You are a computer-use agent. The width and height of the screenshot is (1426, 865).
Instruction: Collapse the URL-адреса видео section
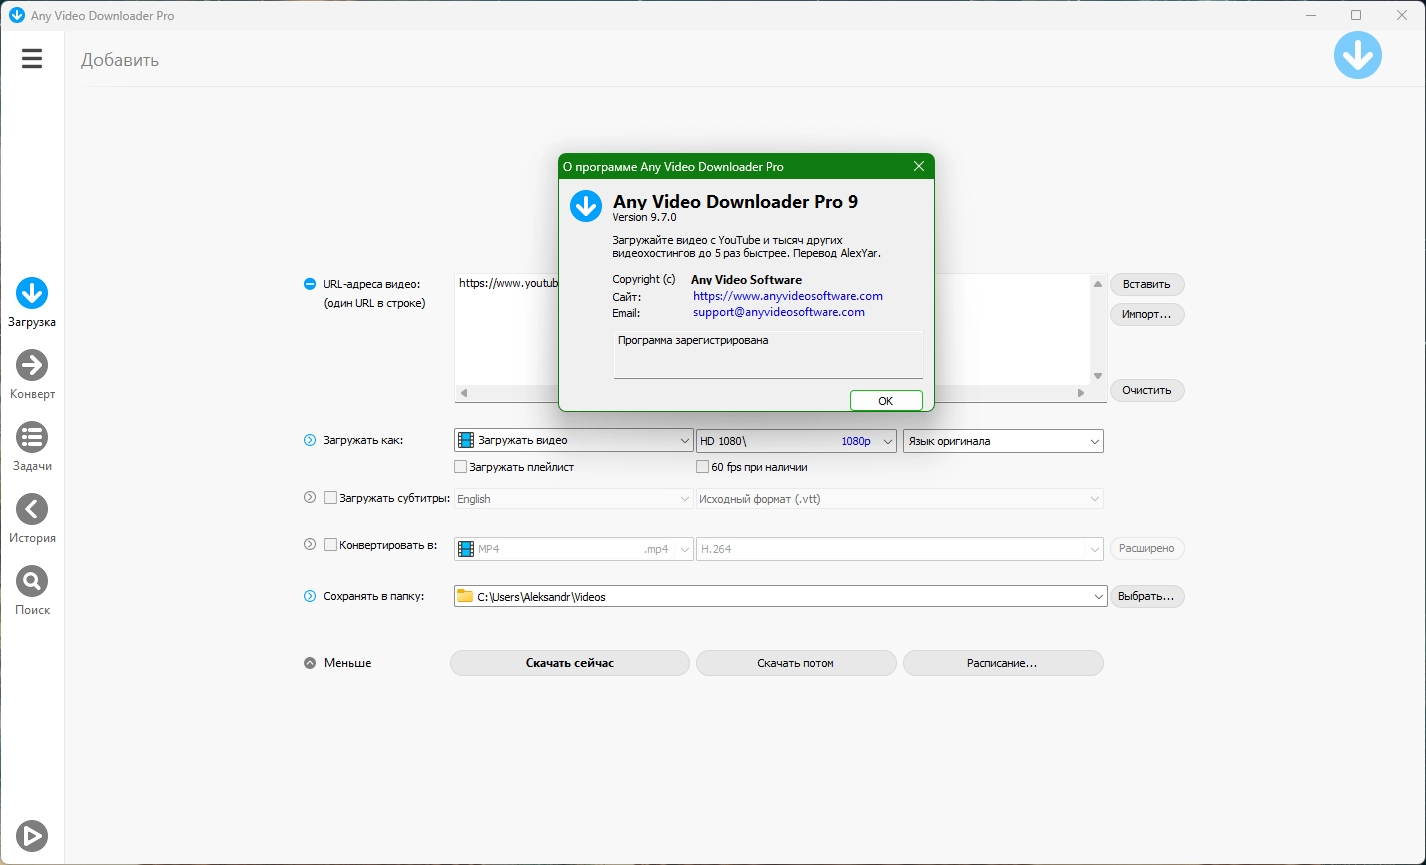pyautogui.click(x=310, y=284)
